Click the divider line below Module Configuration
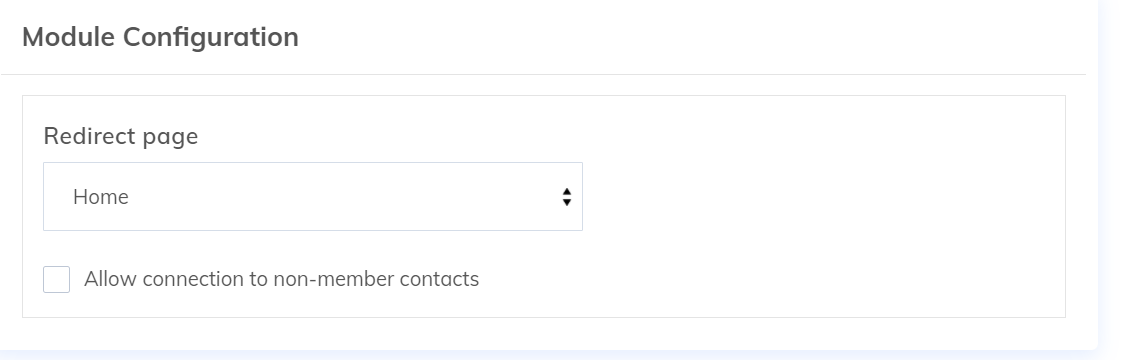Screen dimensions: 1121x360 [x=543, y=74]
